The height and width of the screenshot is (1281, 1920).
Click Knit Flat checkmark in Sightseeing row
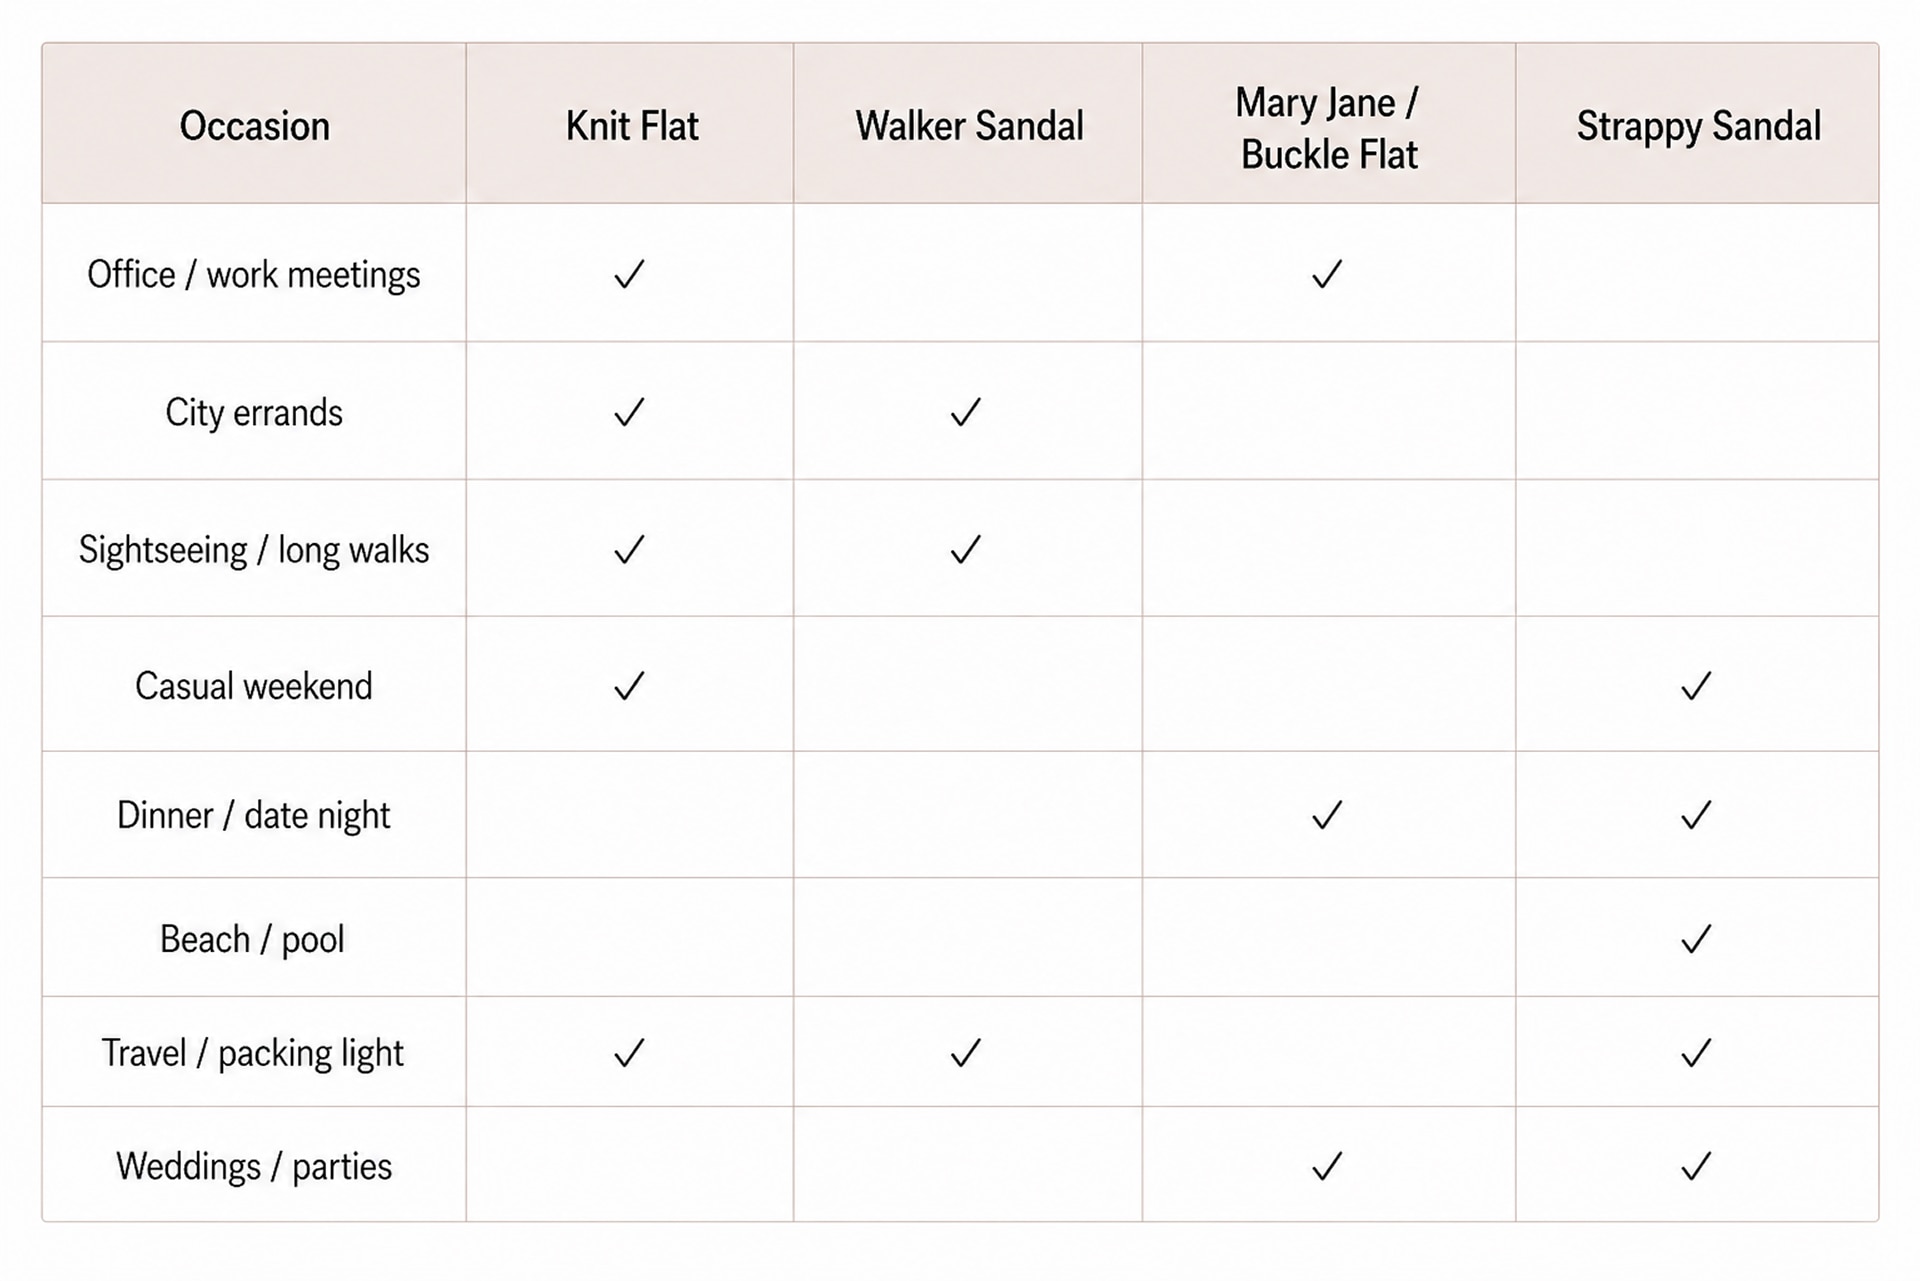(629, 549)
